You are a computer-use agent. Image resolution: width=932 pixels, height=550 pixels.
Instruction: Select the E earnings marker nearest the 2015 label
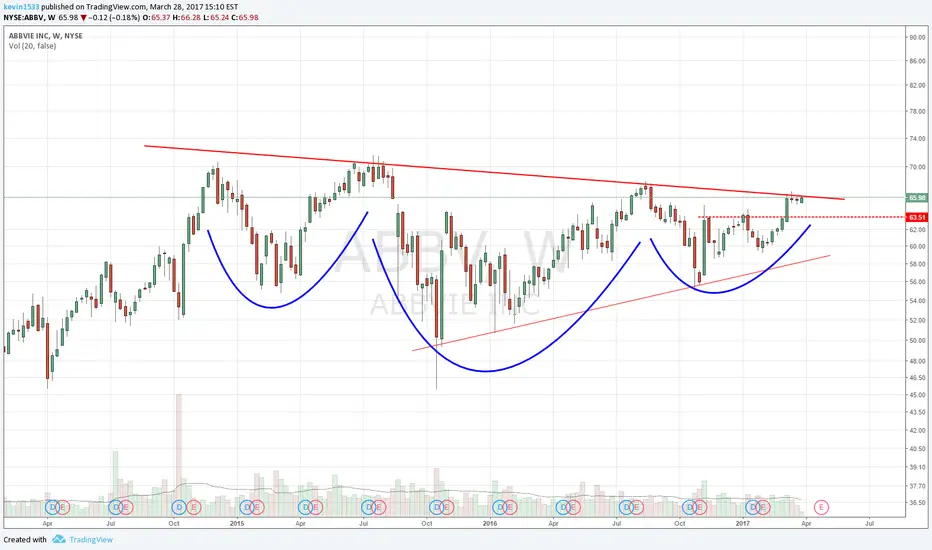tap(257, 507)
